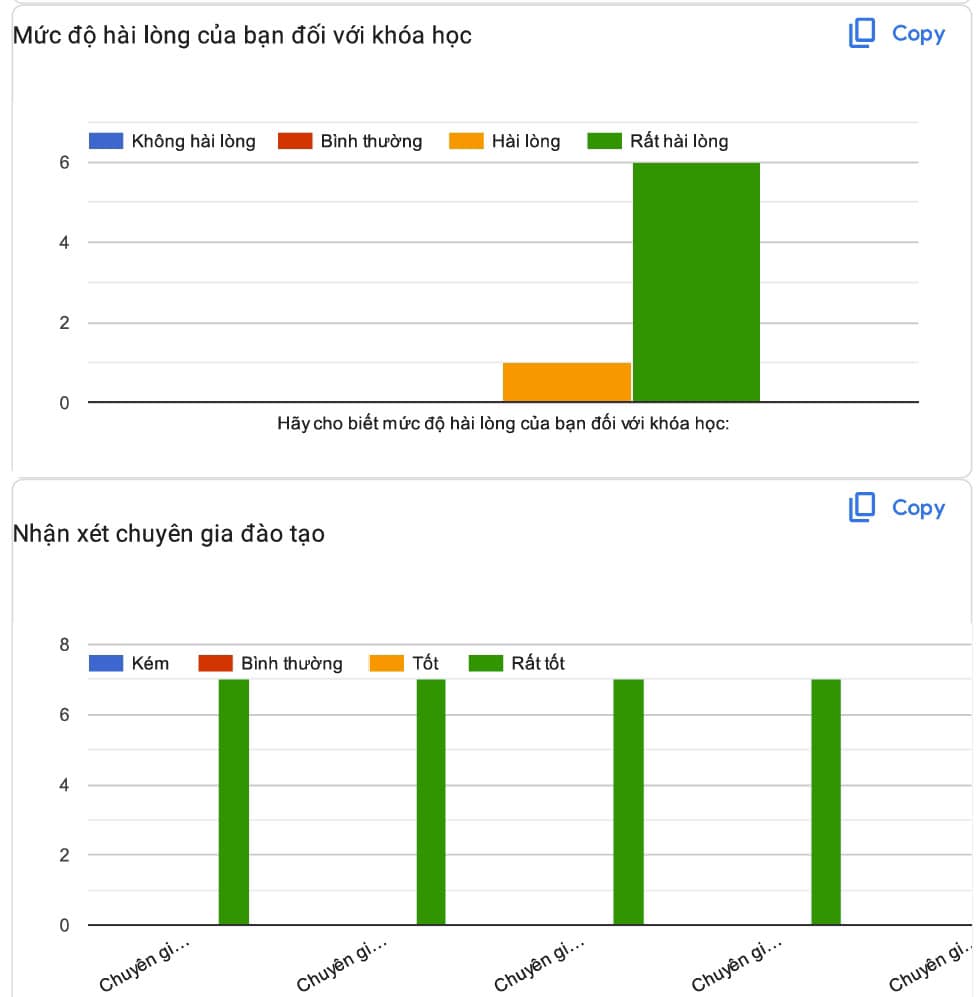Click the x-axis caption 'Hãy cho biết mức độ hài lòng...'
This screenshot has height=997, width=976.
pos(503,424)
